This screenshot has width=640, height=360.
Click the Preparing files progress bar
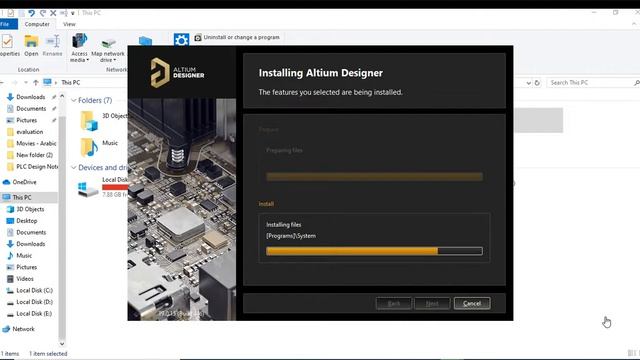[374, 176]
